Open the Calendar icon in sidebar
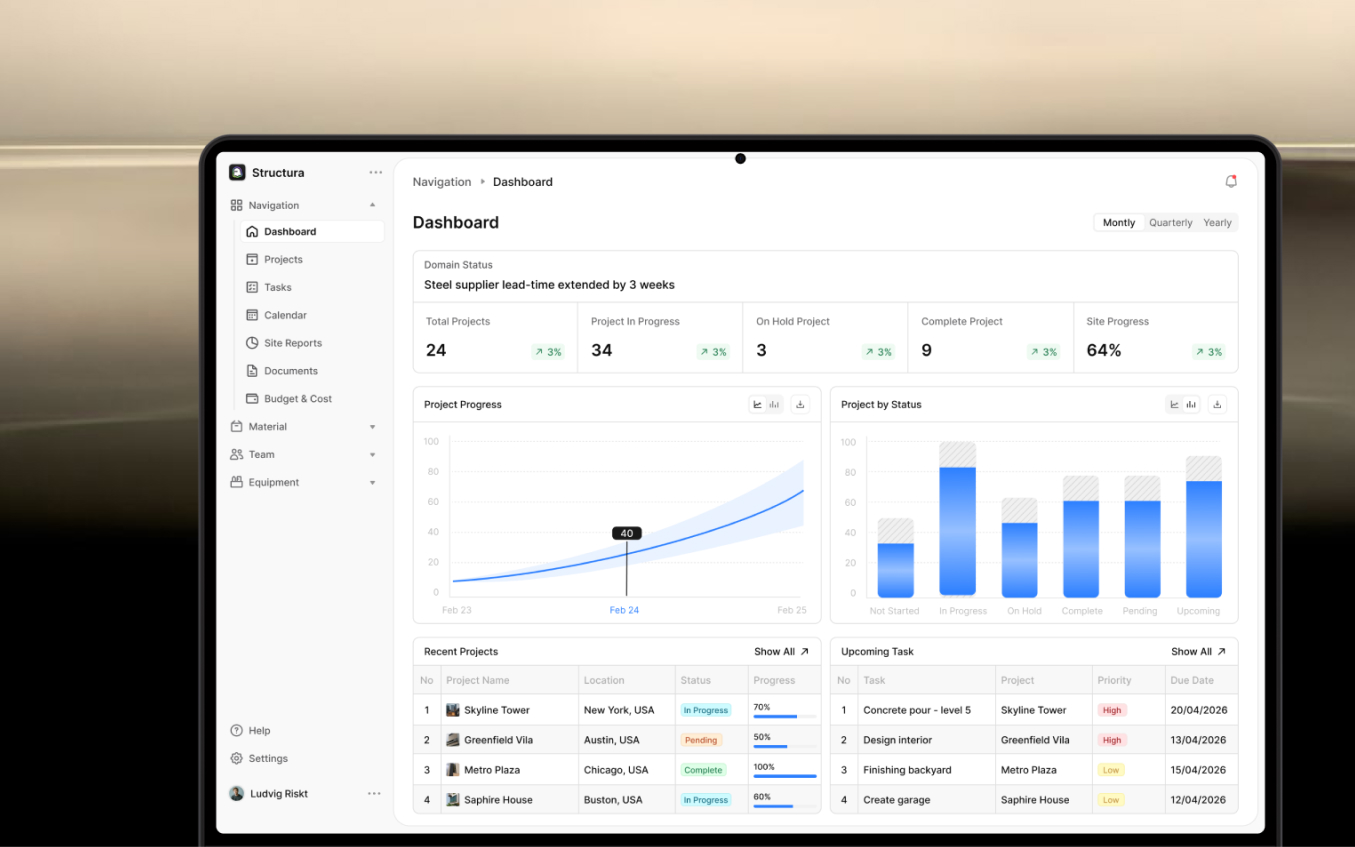The width and height of the screenshot is (1355, 847). [252, 315]
